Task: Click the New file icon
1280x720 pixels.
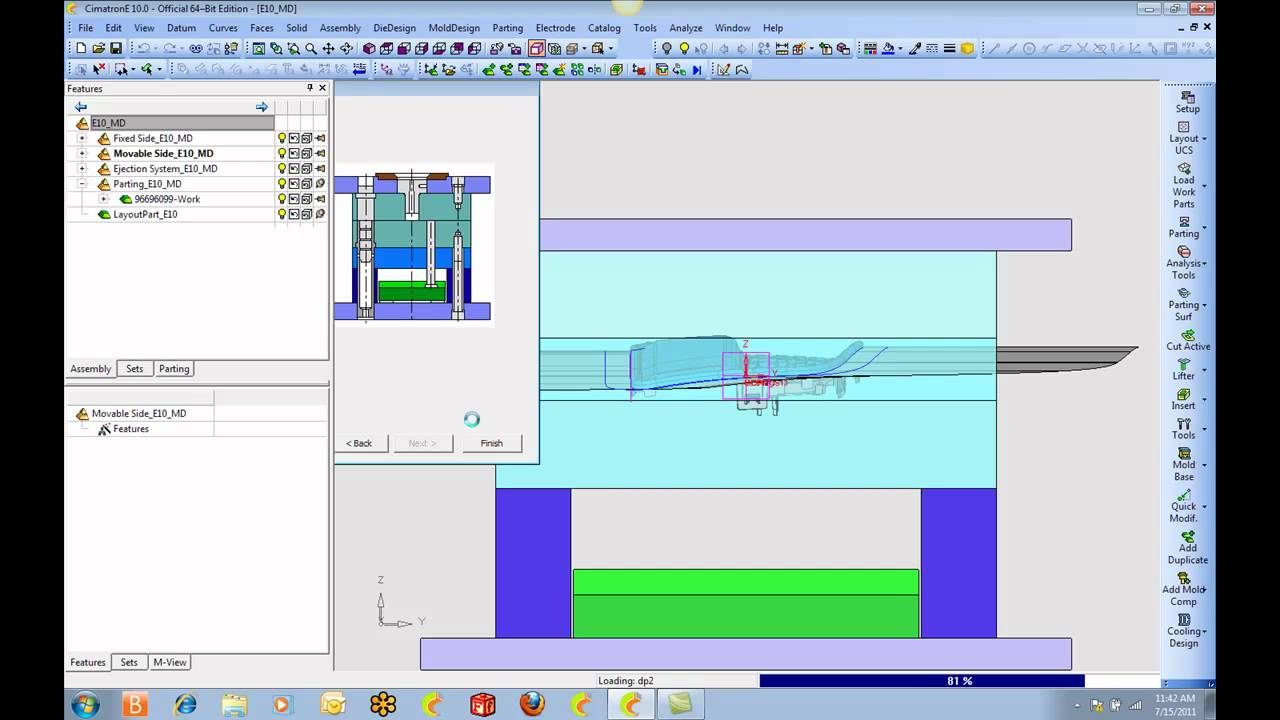Action: click(81, 48)
